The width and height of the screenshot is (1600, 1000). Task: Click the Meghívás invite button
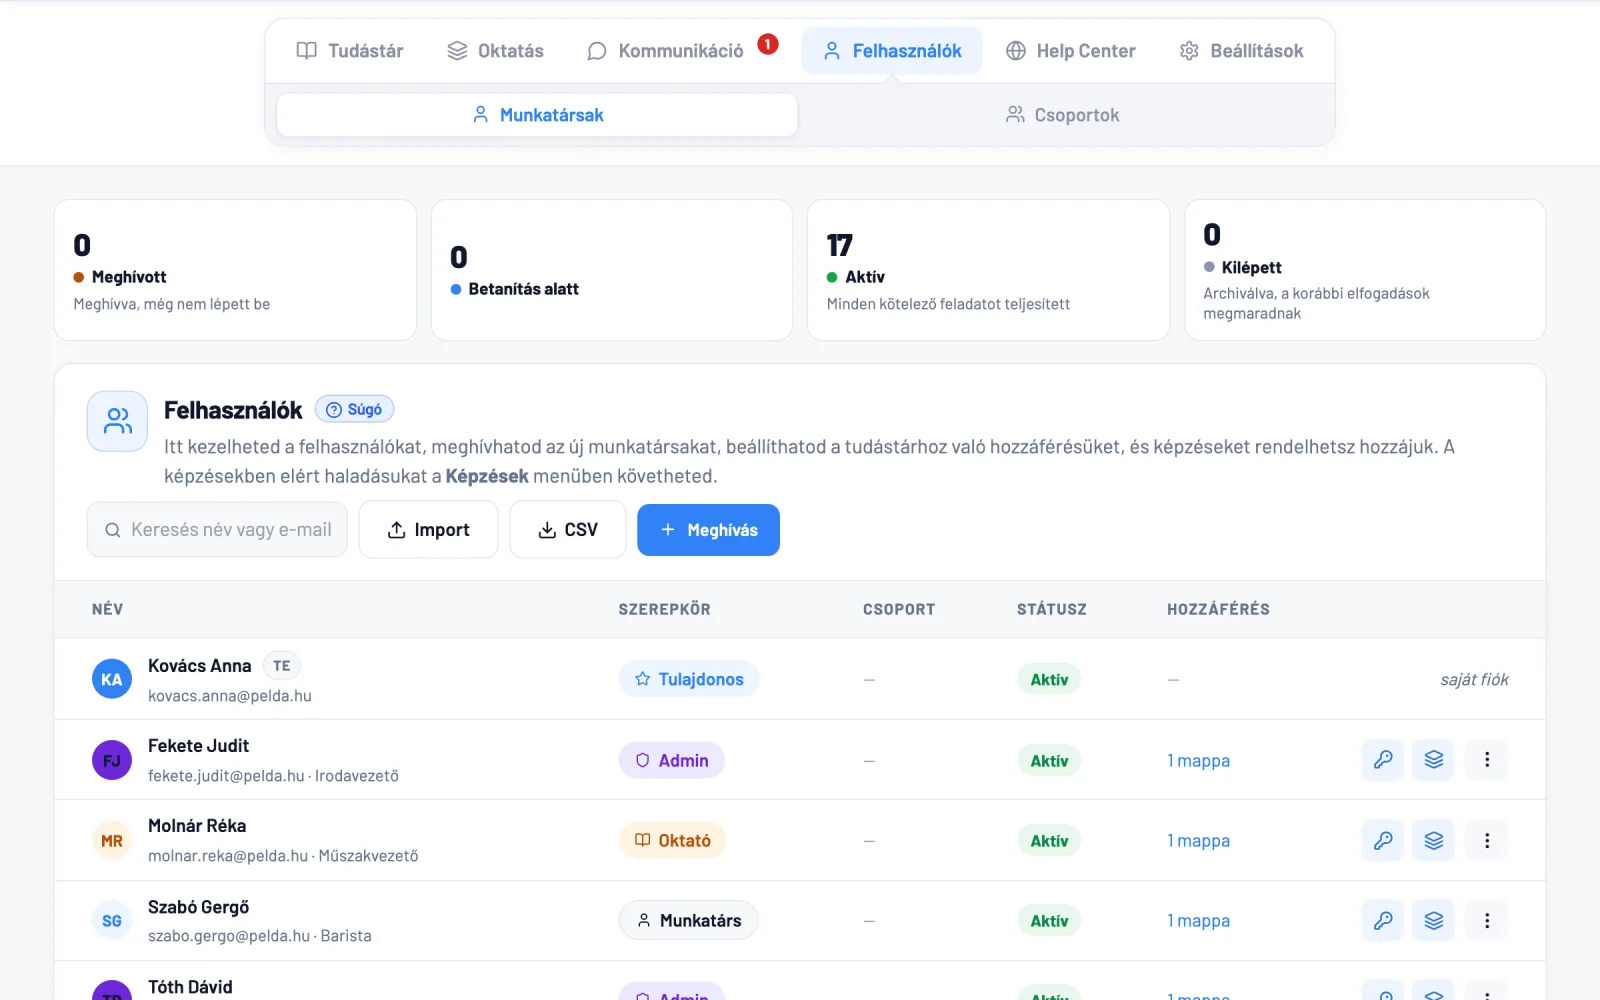pyautogui.click(x=708, y=530)
